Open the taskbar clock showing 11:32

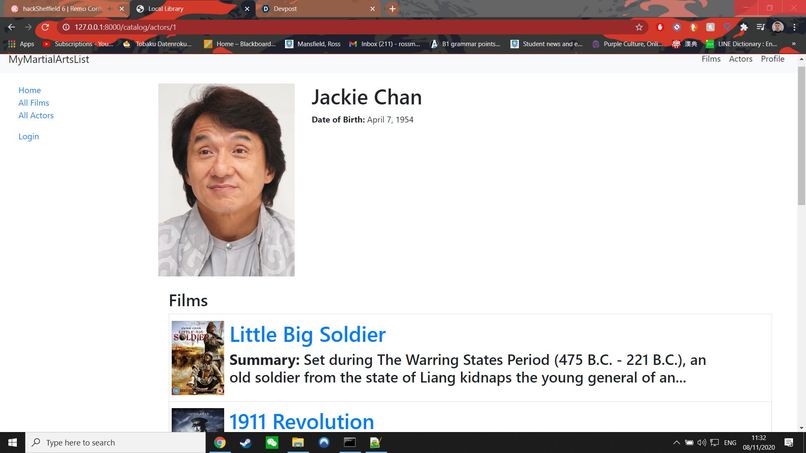click(759, 443)
